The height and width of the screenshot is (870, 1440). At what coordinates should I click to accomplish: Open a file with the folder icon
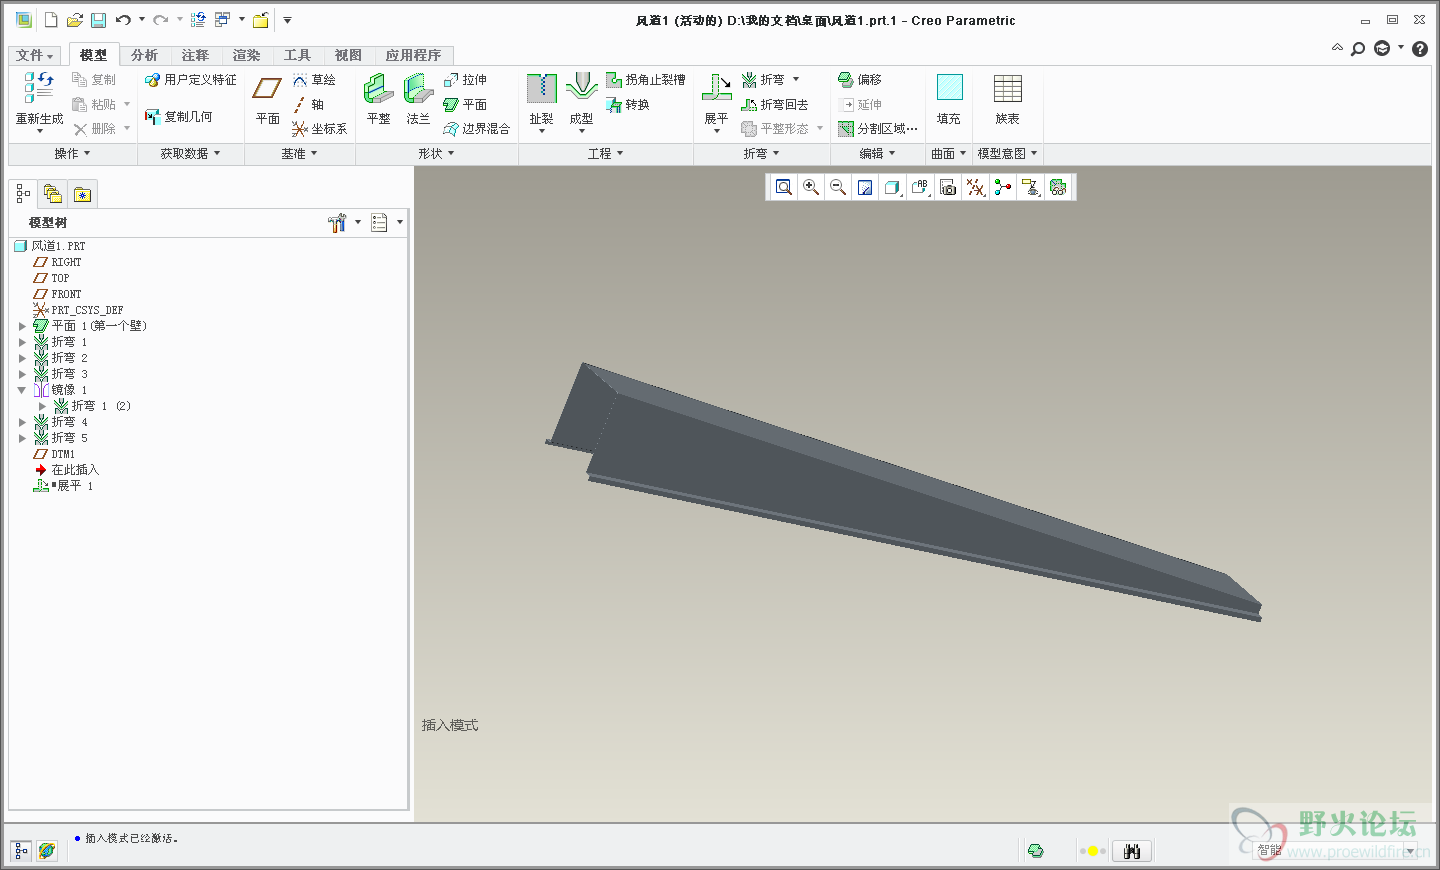pyautogui.click(x=74, y=20)
